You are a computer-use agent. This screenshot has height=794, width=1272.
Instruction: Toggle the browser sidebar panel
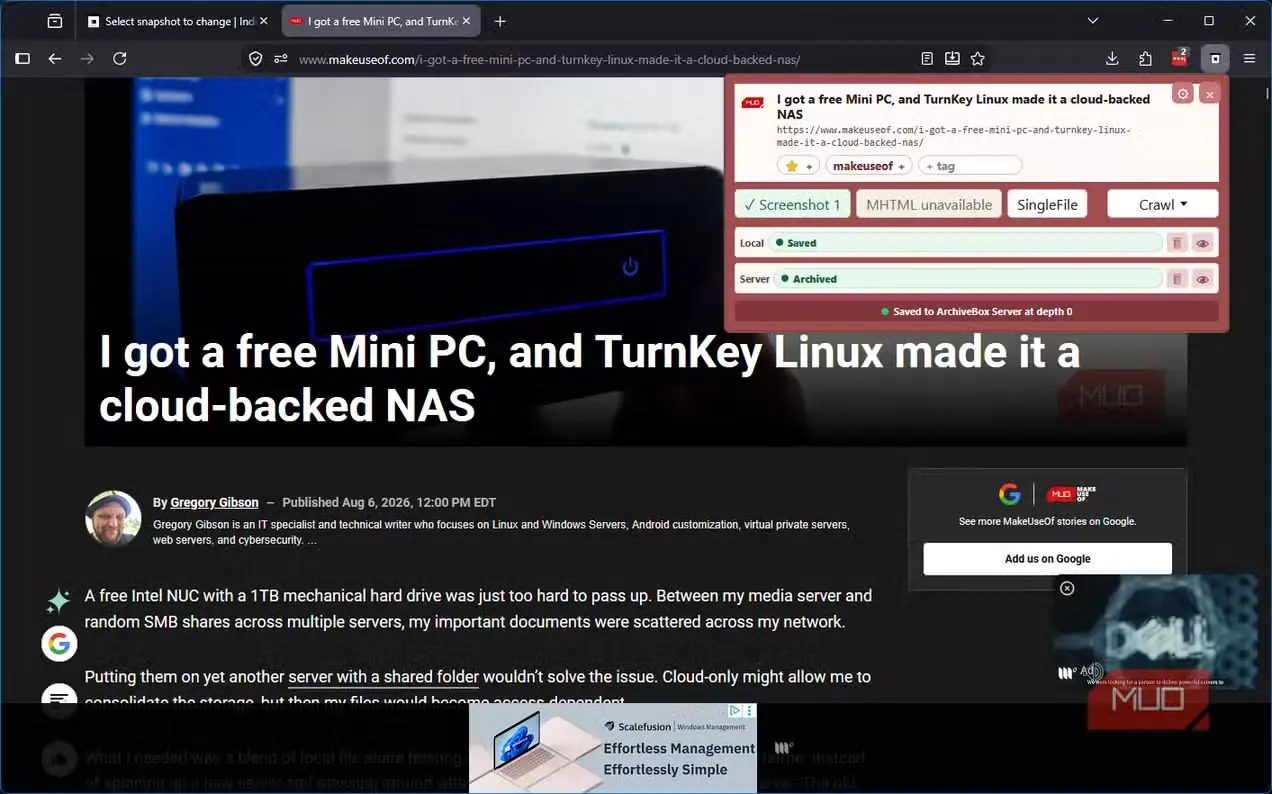click(22, 59)
